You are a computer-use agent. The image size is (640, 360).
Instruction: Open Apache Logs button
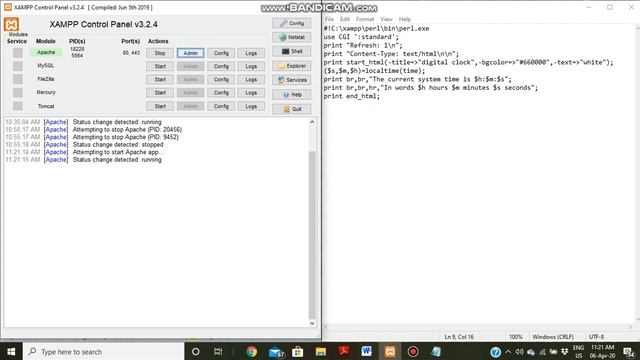point(251,53)
